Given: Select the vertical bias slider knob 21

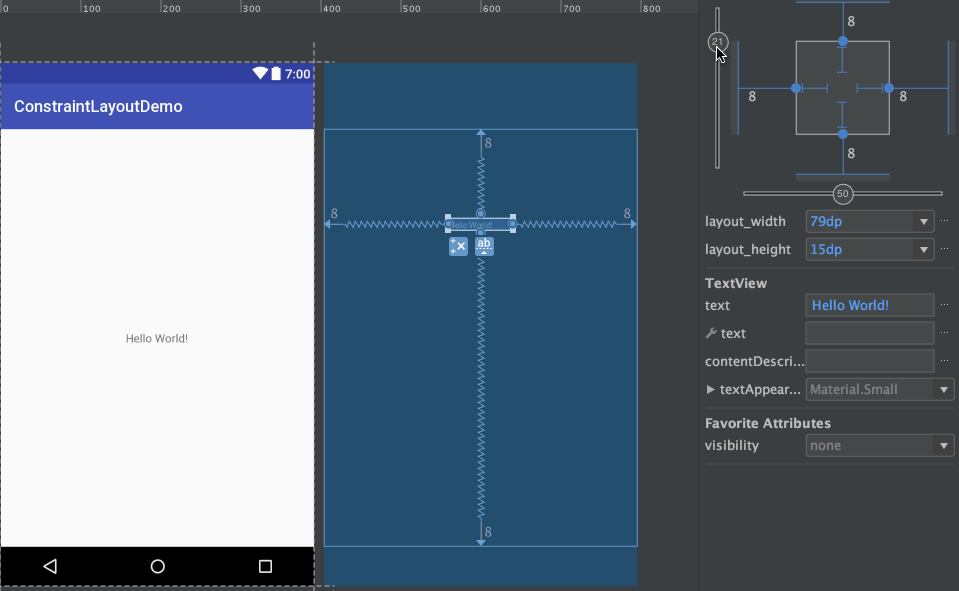Looking at the screenshot, I should tap(717, 42).
